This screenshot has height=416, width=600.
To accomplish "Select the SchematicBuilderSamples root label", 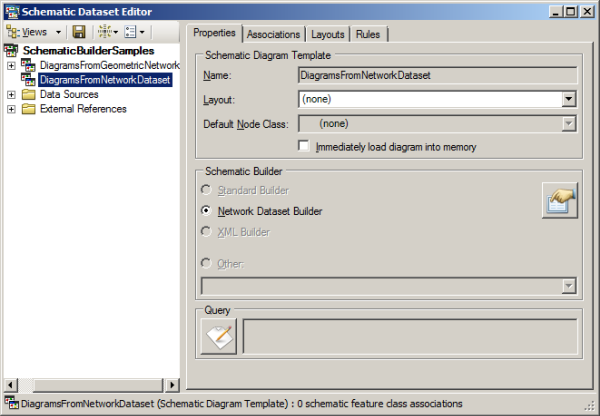I will [88, 51].
